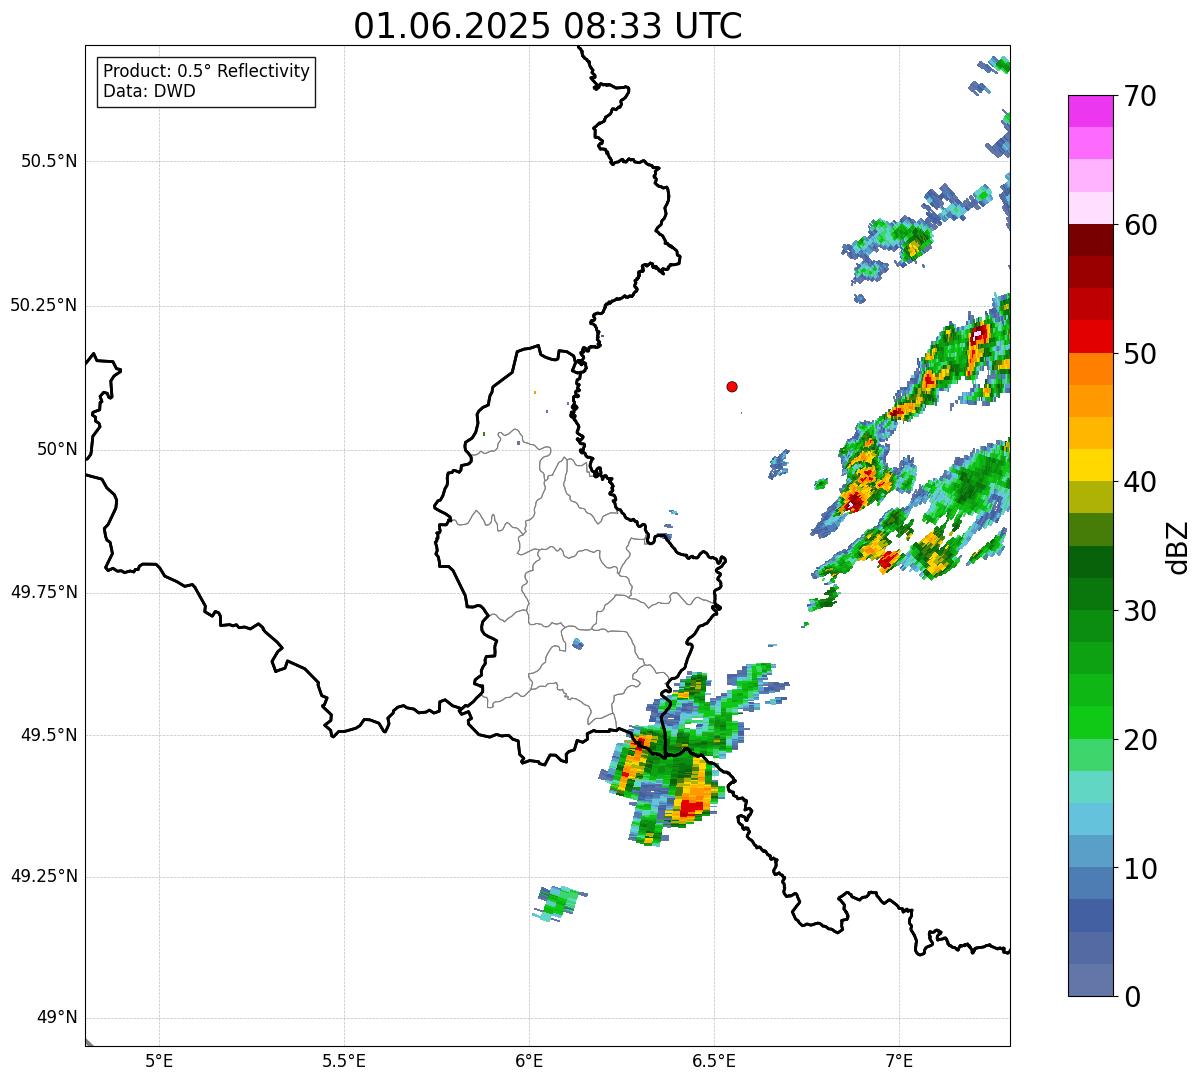Screen dimensions: 1202x1081
Task: Click the 6.5°E longitude label
Action: [714, 1060]
